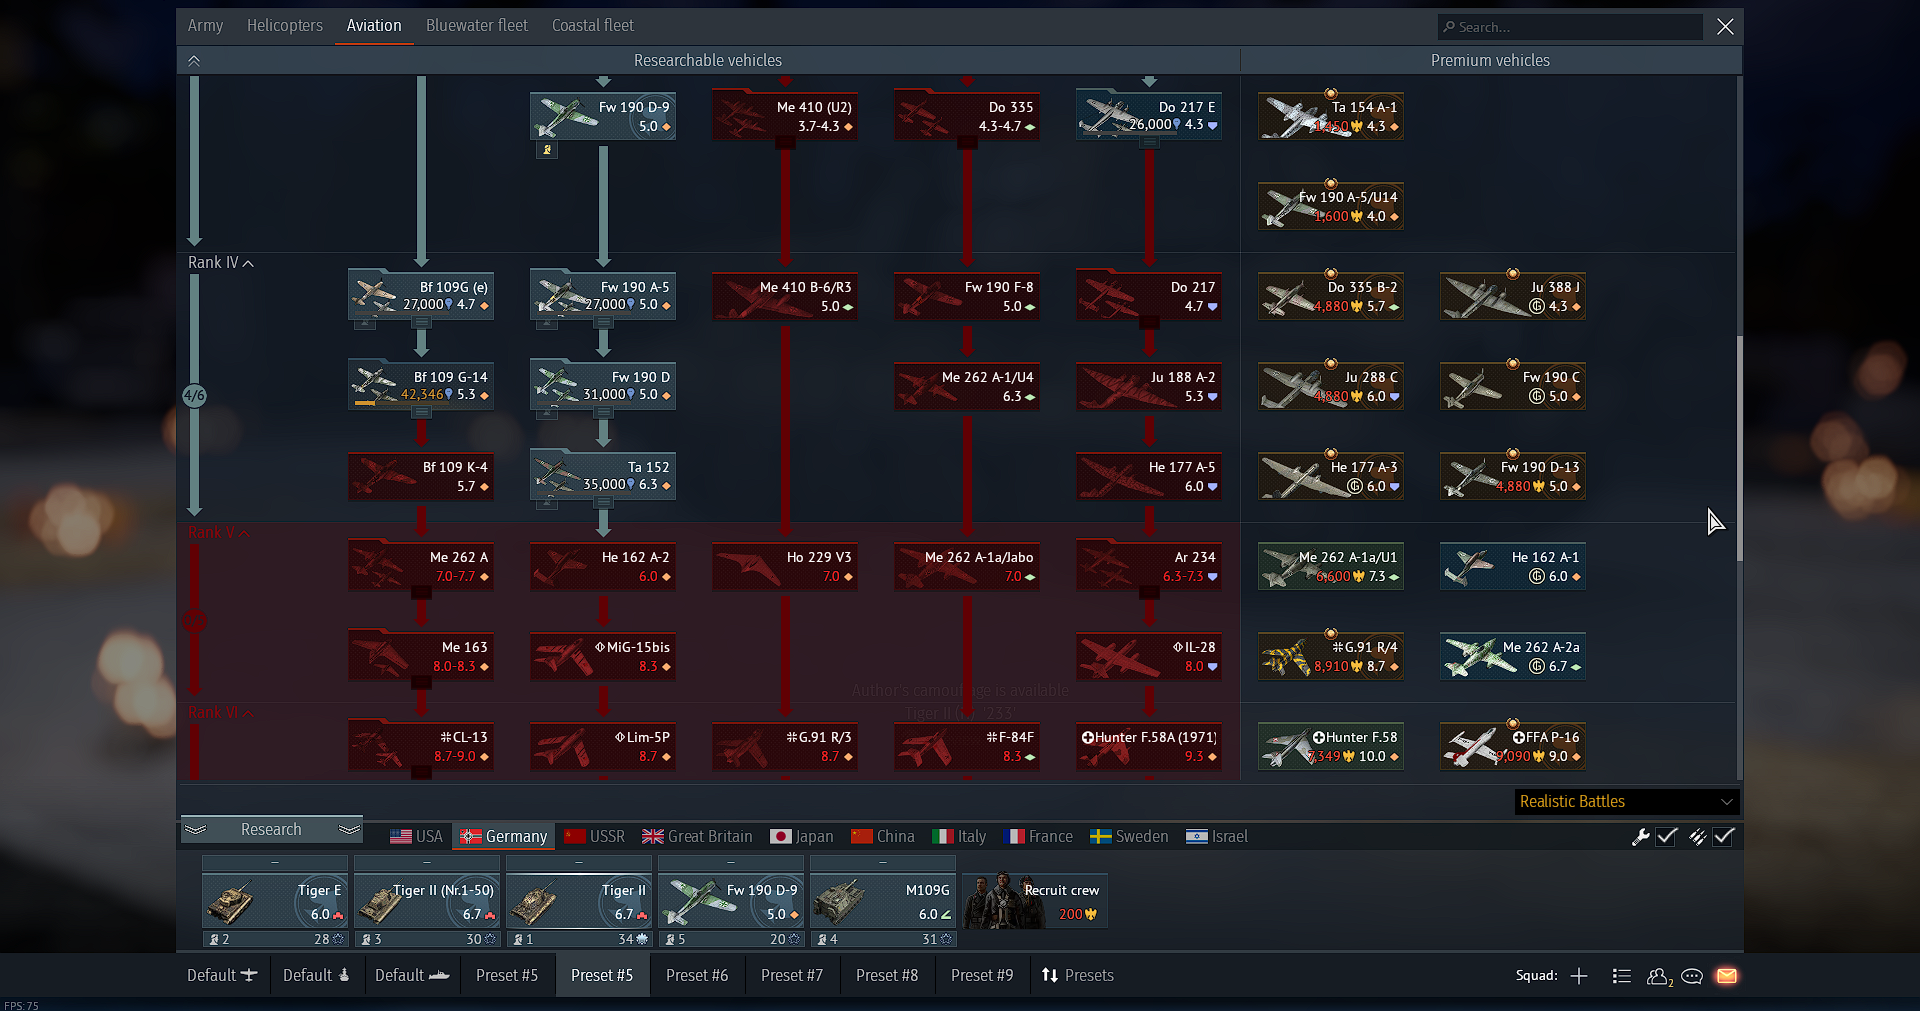Collapse the research tree with top-left chevron
The image size is (1920, 1011).
(194, 61)
